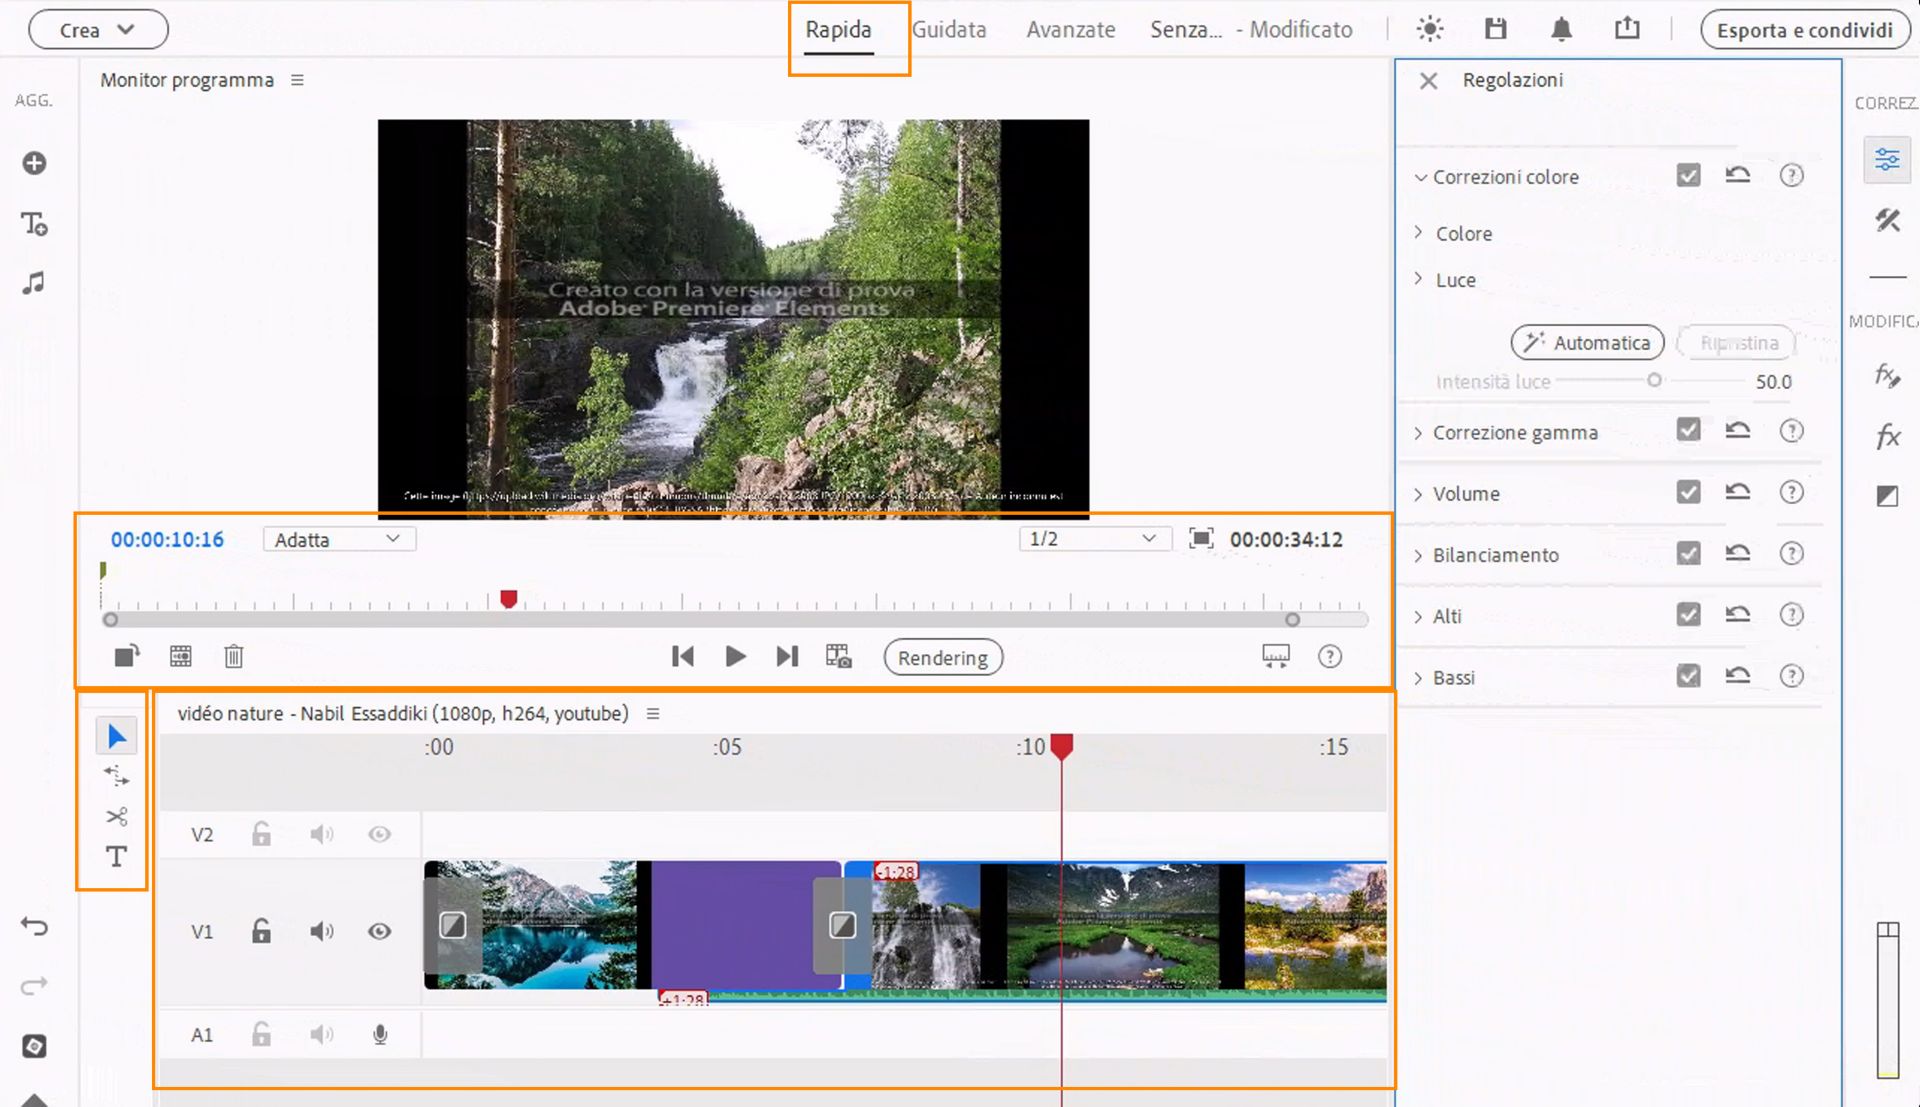Select the arrow selection tool
1920x1107 pixels.
(x=116, y=737)
